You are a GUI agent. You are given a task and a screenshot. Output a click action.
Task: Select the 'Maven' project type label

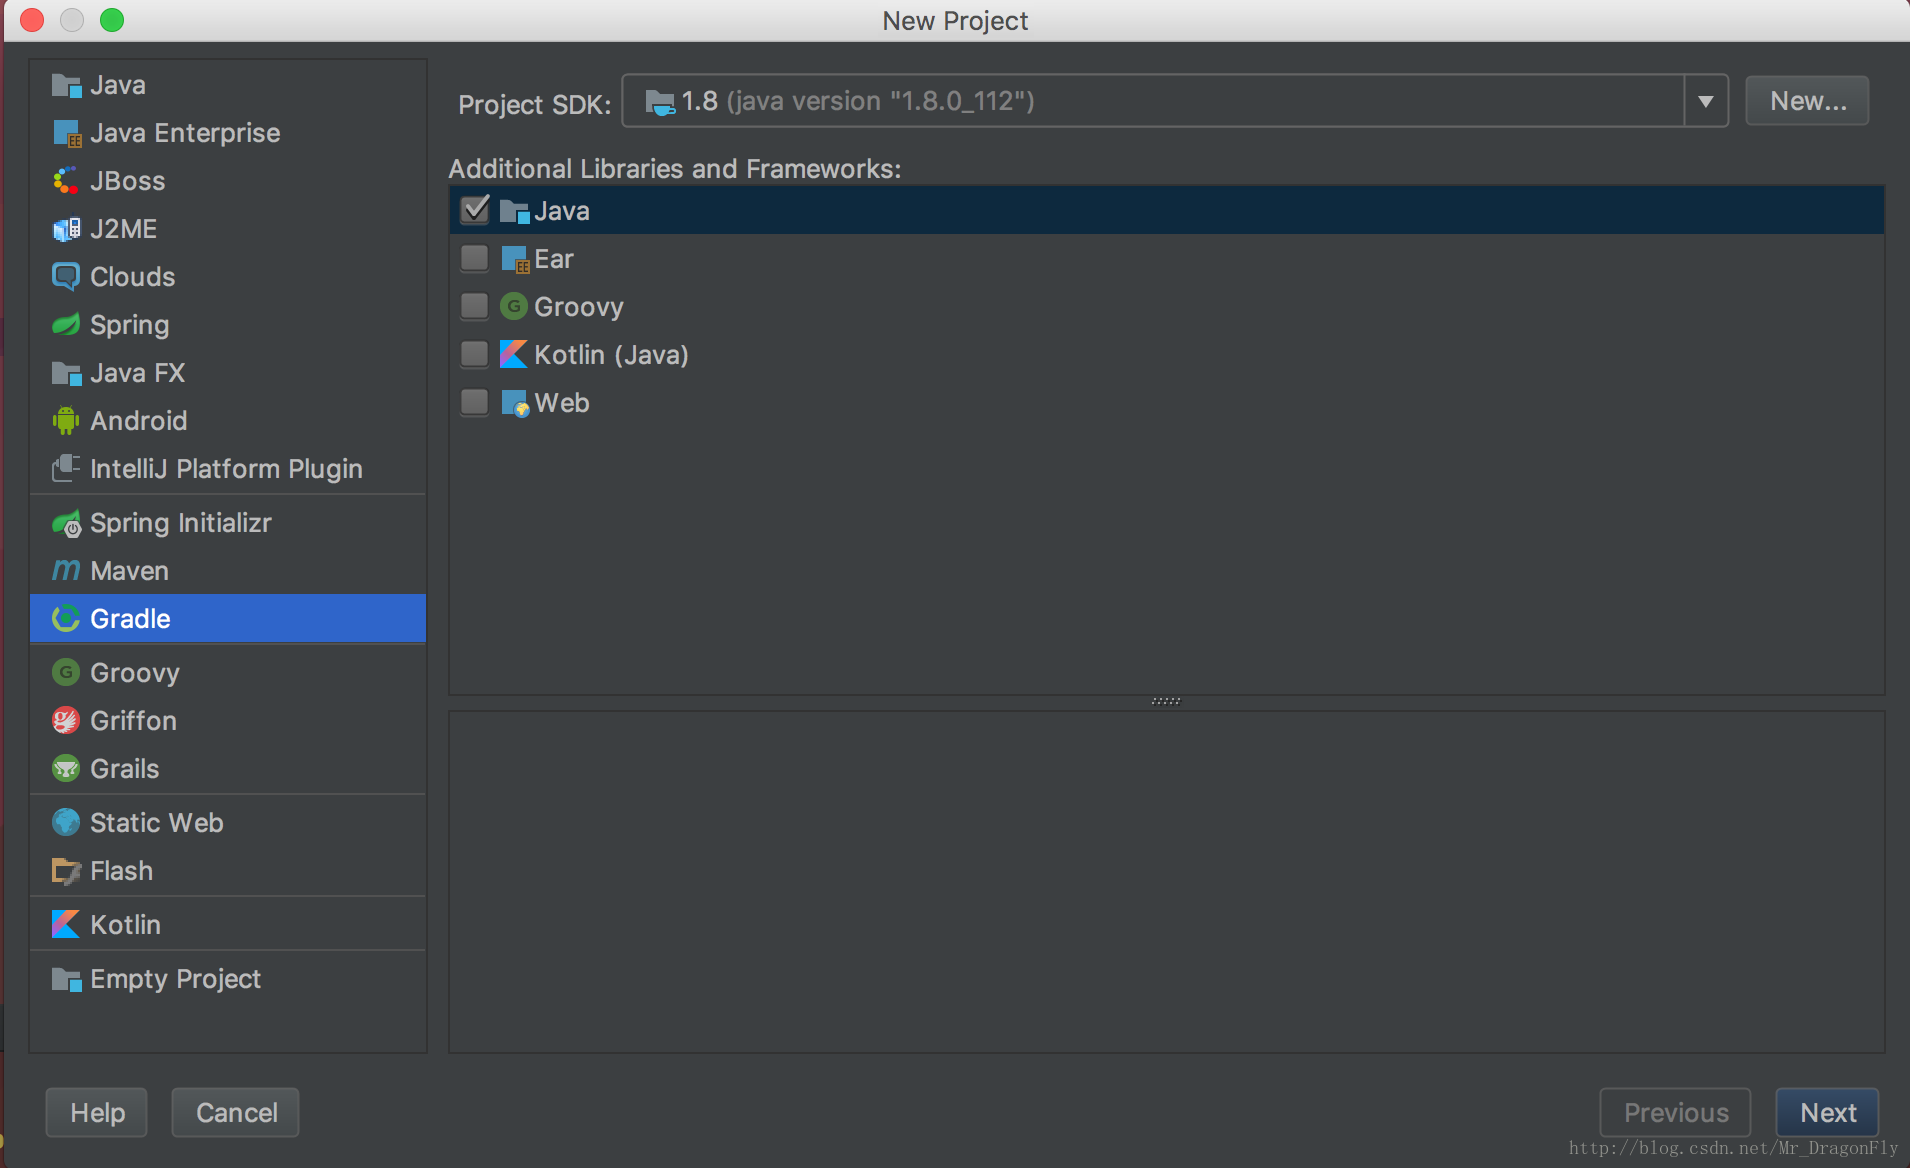point(129,571)
